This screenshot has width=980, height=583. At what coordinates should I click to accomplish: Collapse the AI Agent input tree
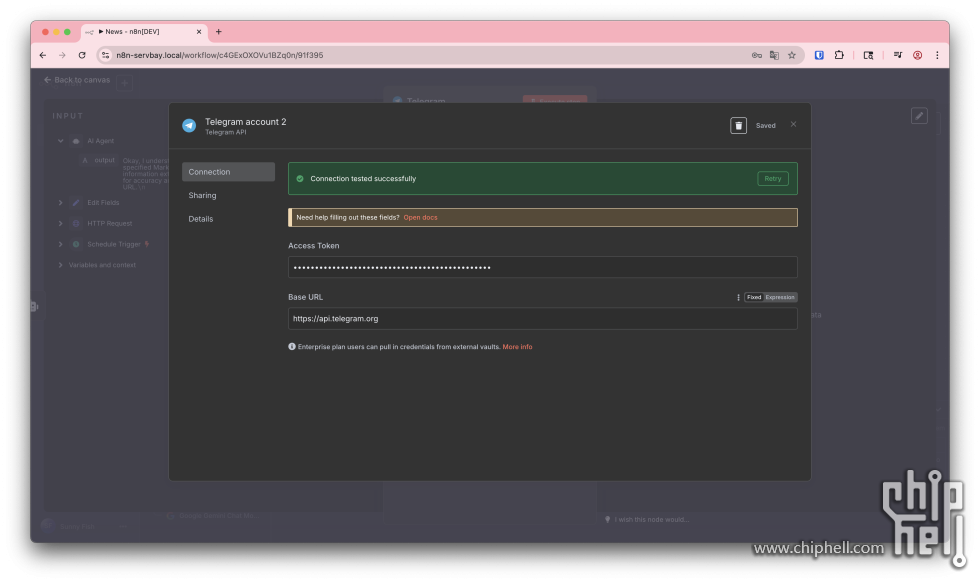(61, 141)
